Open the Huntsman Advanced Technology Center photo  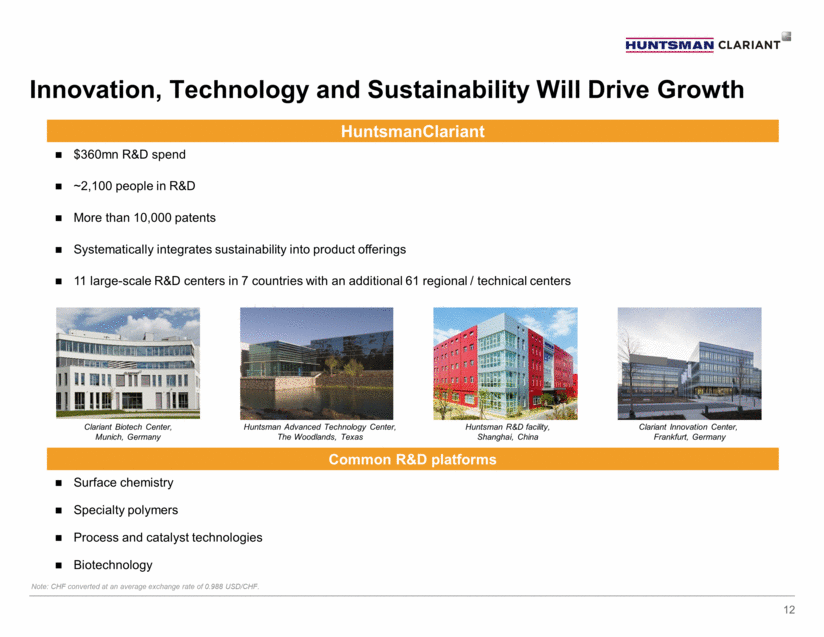[316, 363]
